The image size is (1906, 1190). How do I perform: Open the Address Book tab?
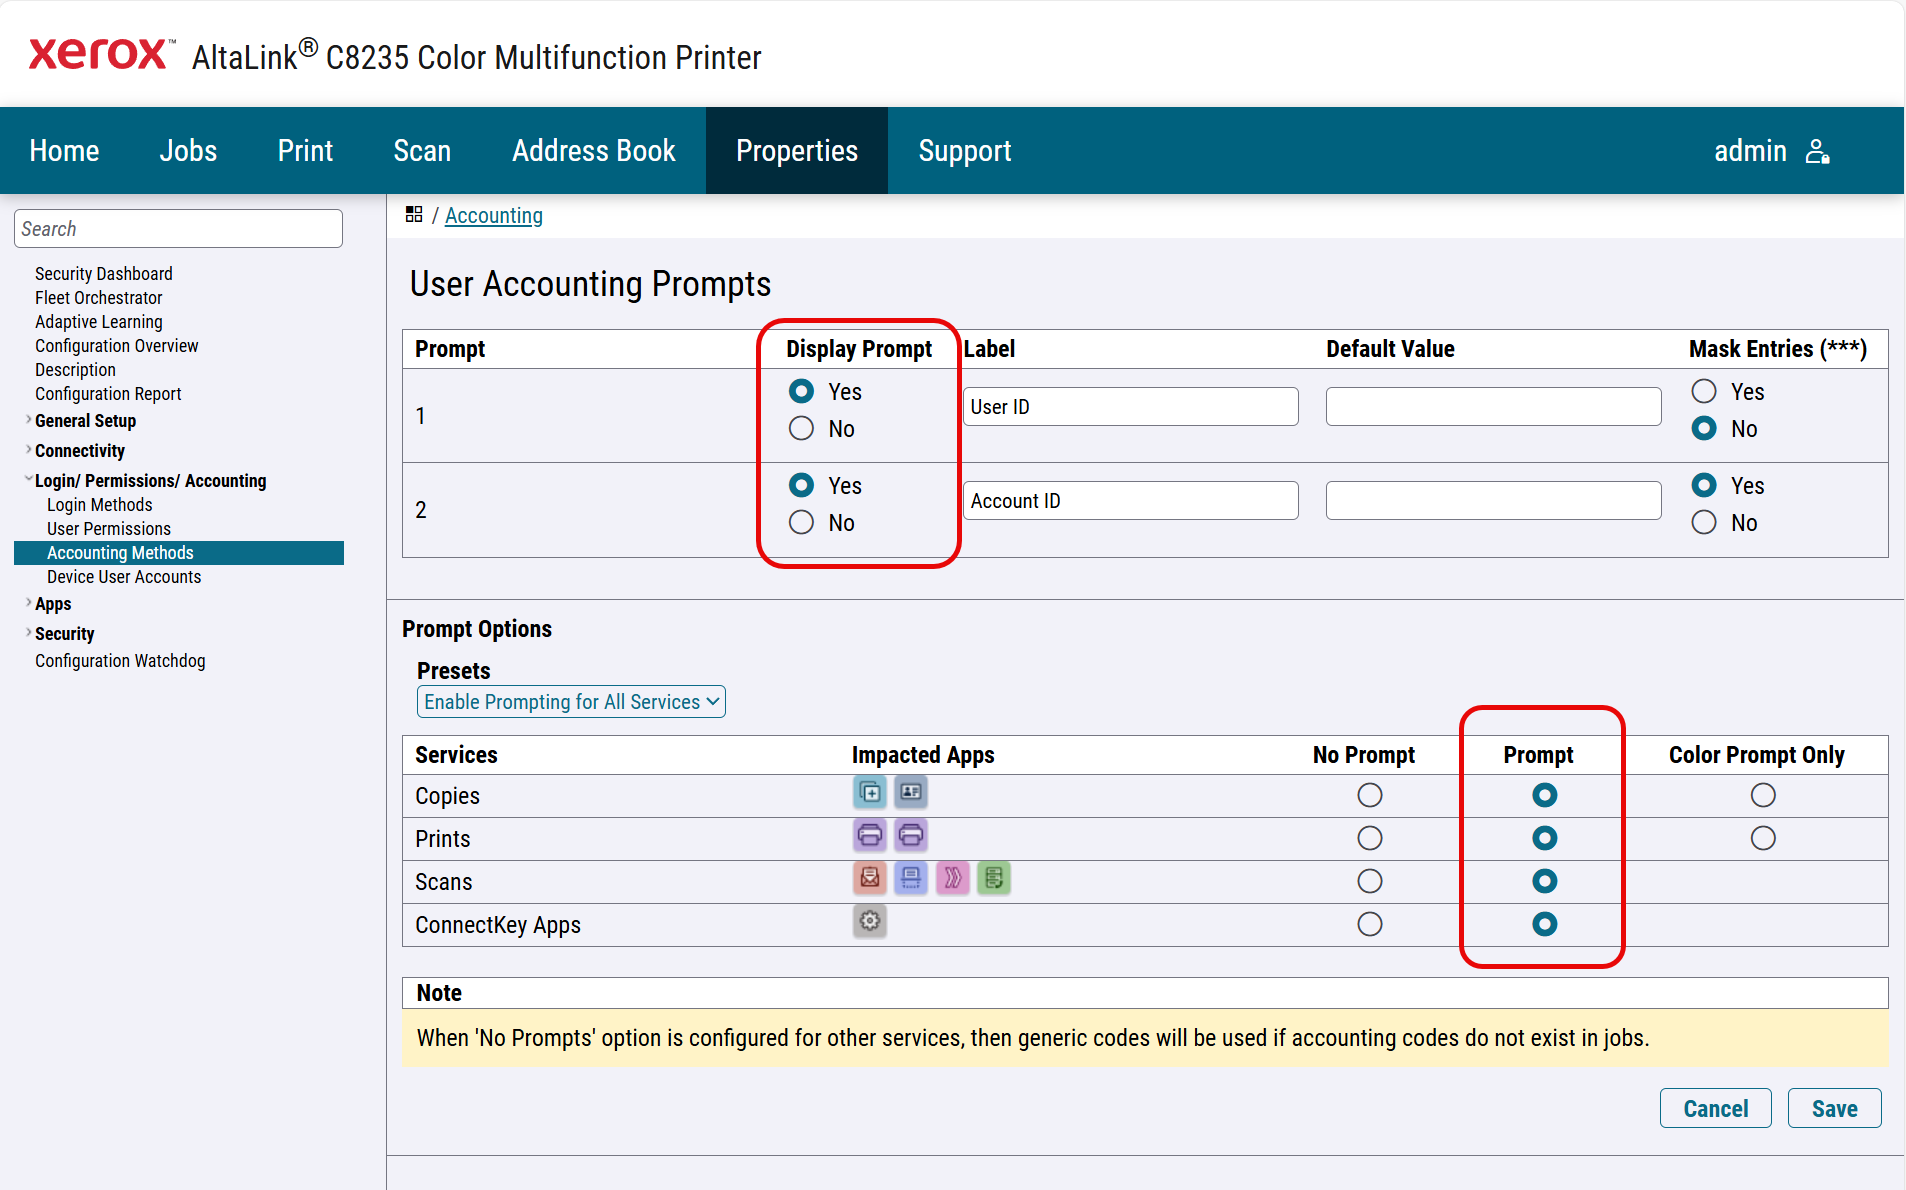tap(593, 151)
